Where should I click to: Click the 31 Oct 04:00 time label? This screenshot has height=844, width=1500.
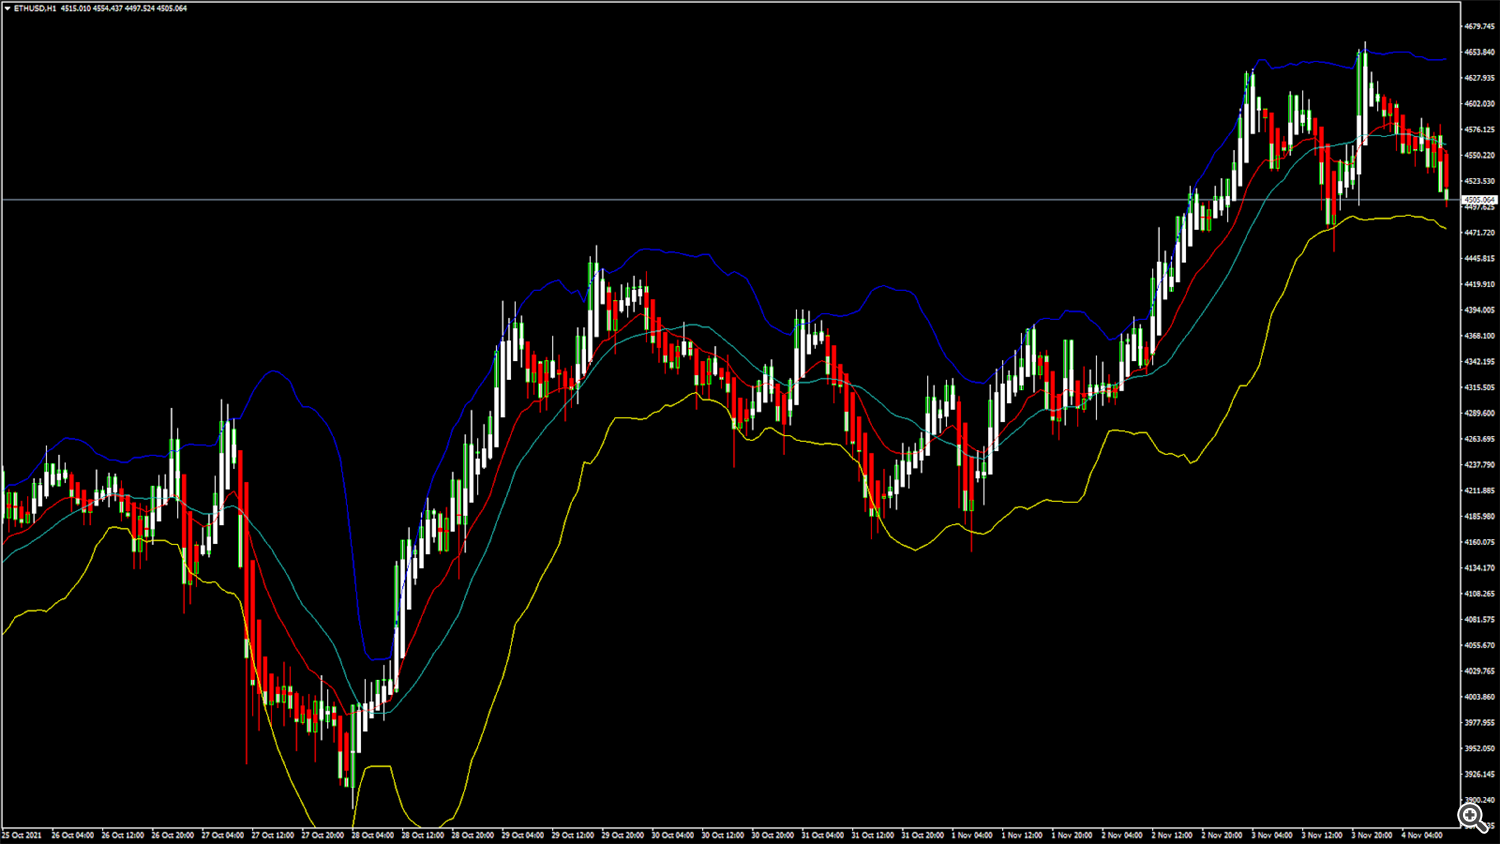click(x=822, y=835)
